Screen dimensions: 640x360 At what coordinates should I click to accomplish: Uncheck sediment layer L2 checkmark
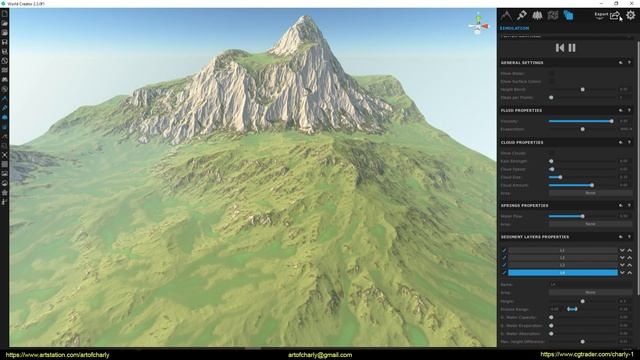(x=504, y=258)
